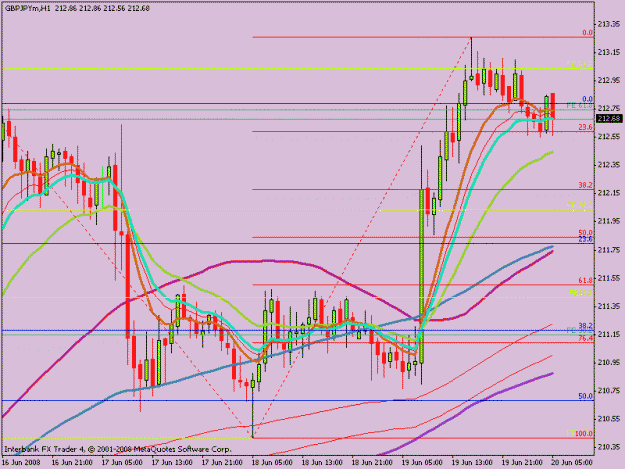Click the 20 Jun 05:00 time label
The width and height of the screenshot is (625, 469).
click(x=572, y=463)
